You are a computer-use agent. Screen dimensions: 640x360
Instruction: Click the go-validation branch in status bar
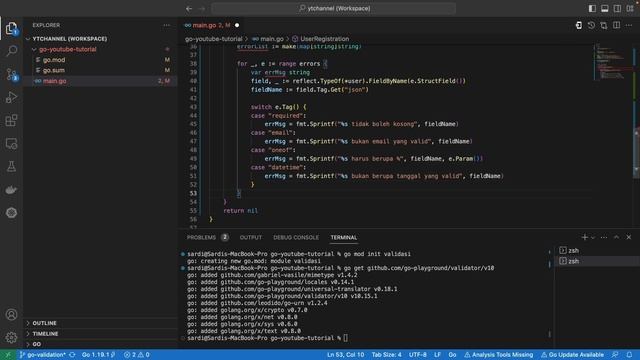[42, 355]
